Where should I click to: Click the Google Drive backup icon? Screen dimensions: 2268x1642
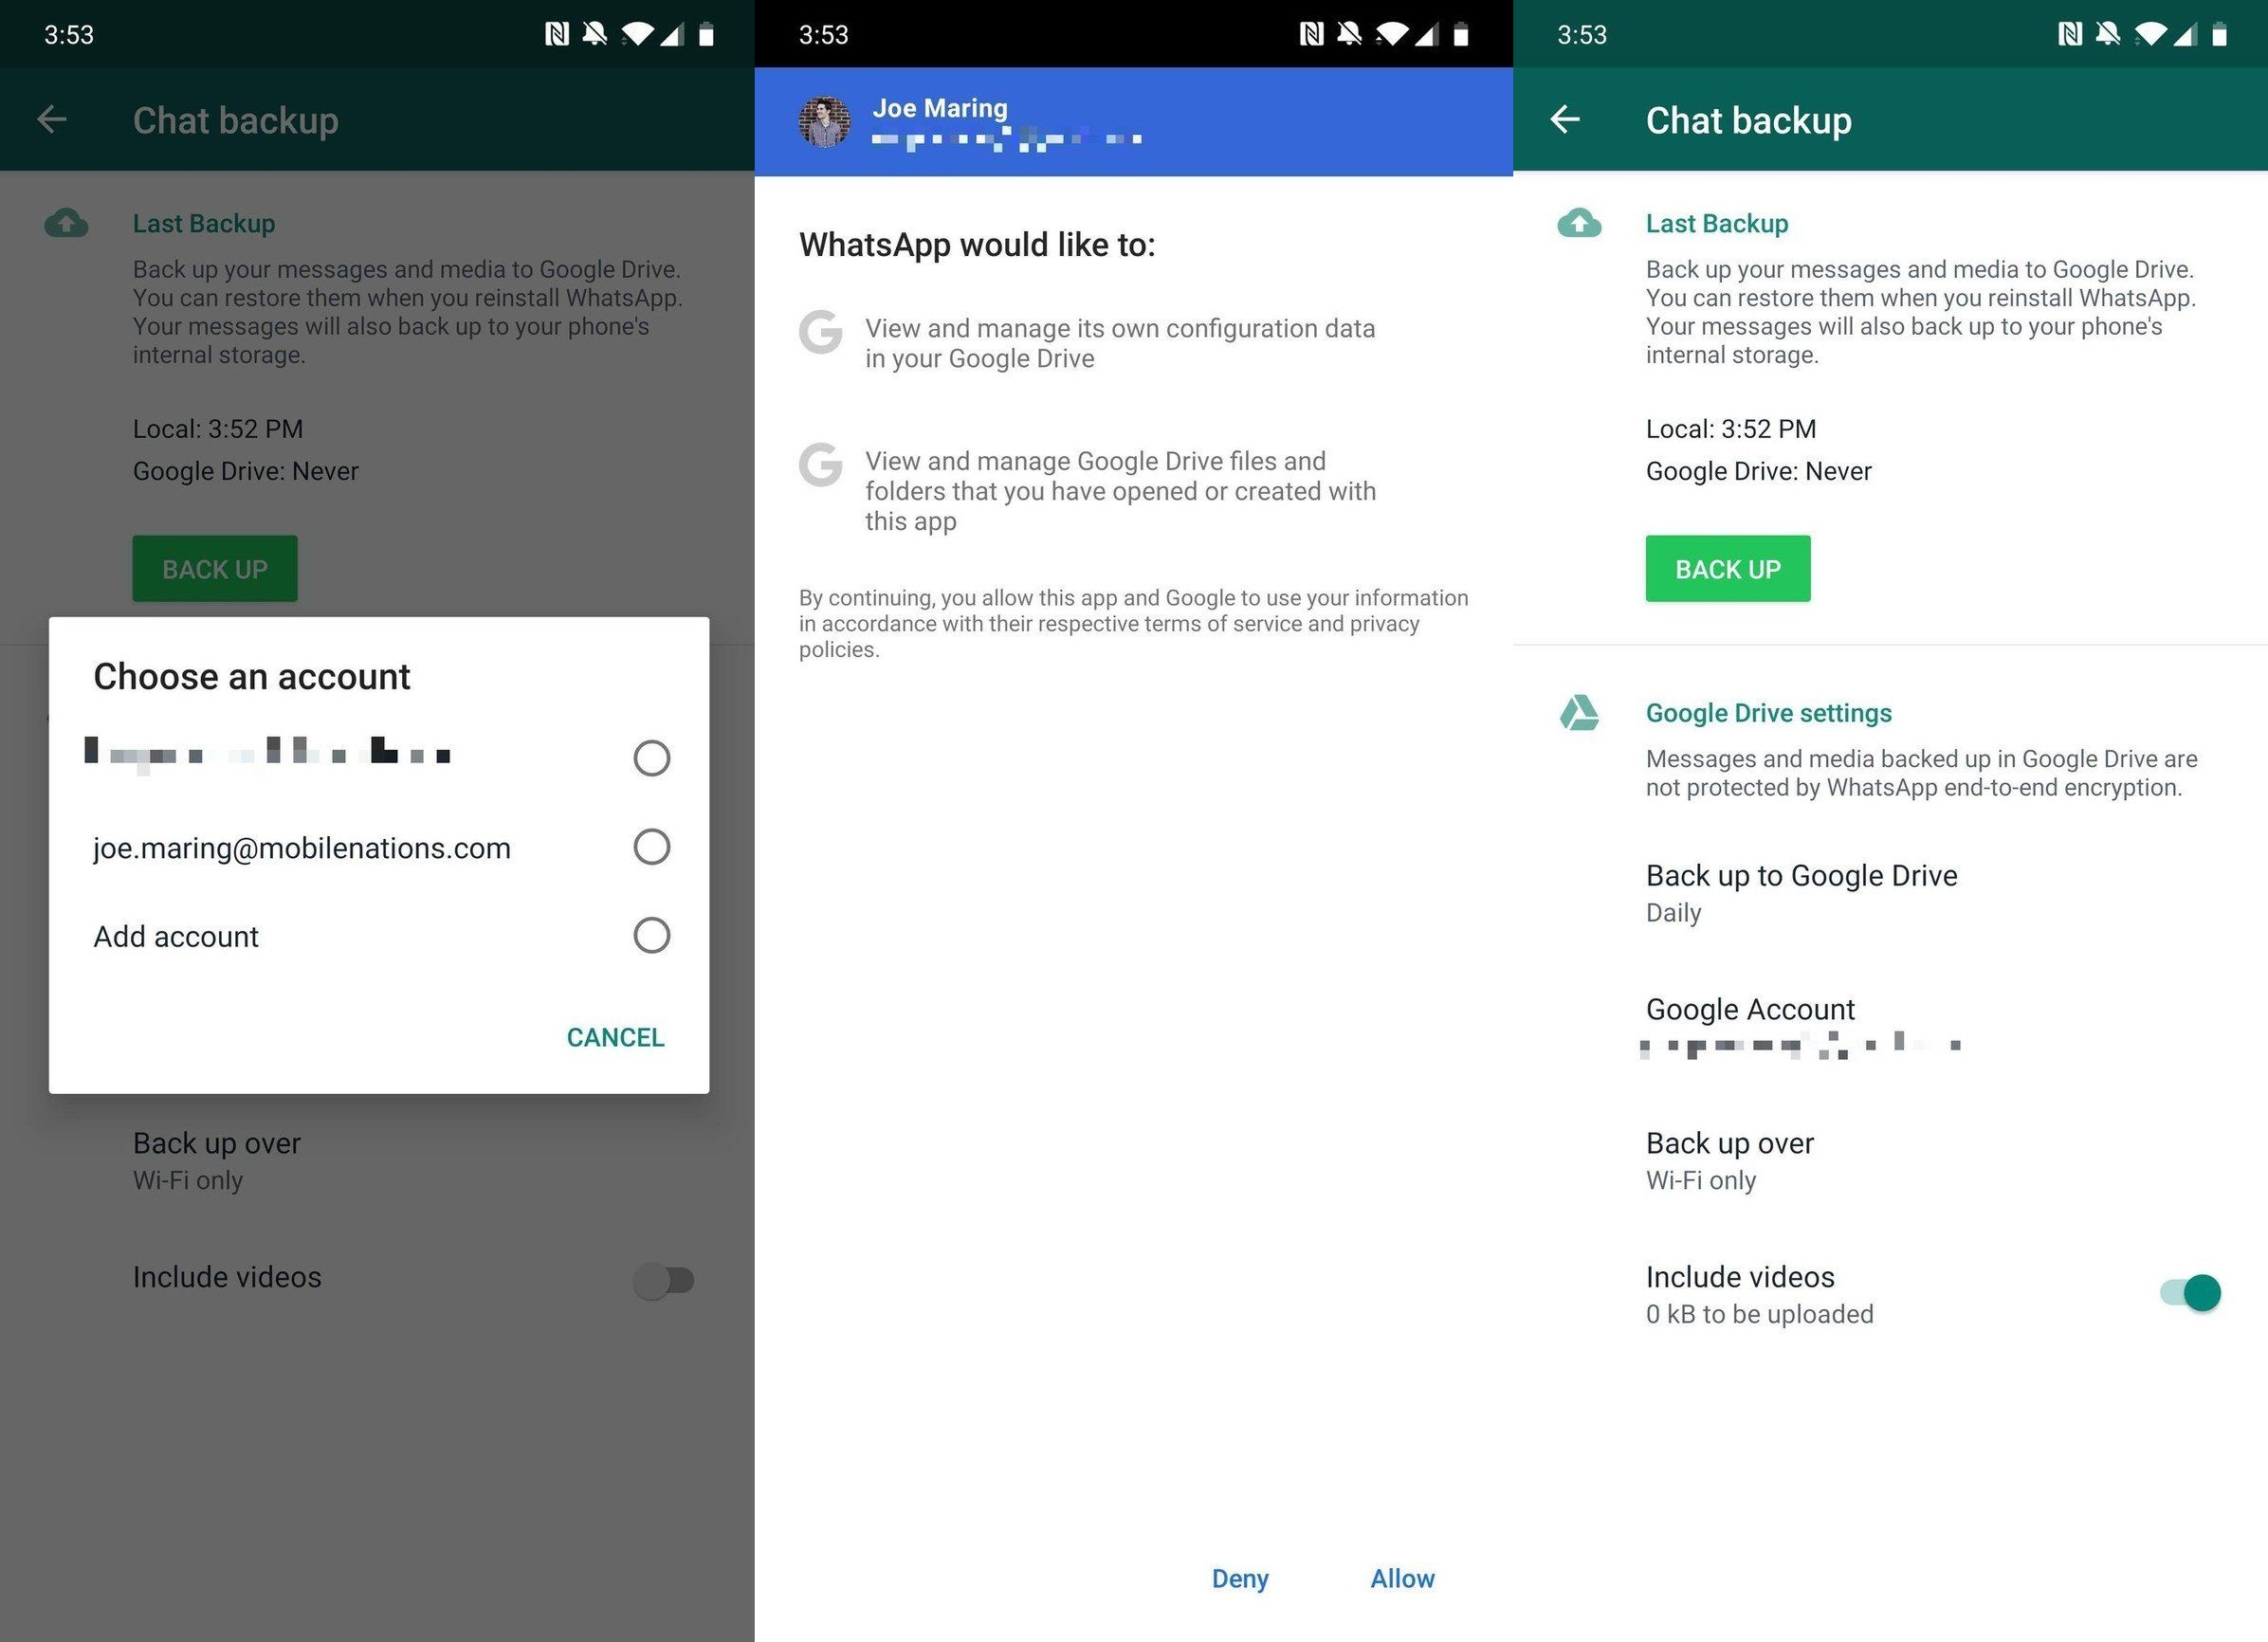(x=1580, y=711)
